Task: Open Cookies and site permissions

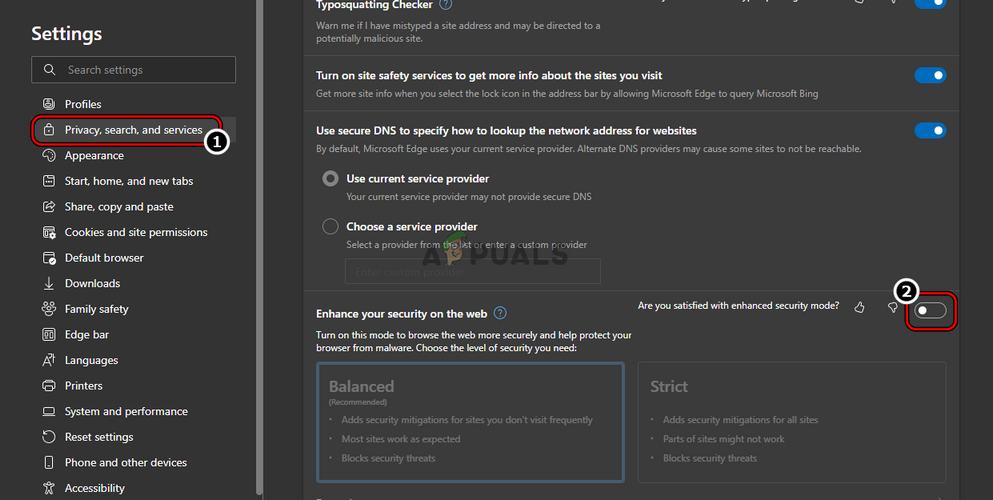Action: click(134, 232)
